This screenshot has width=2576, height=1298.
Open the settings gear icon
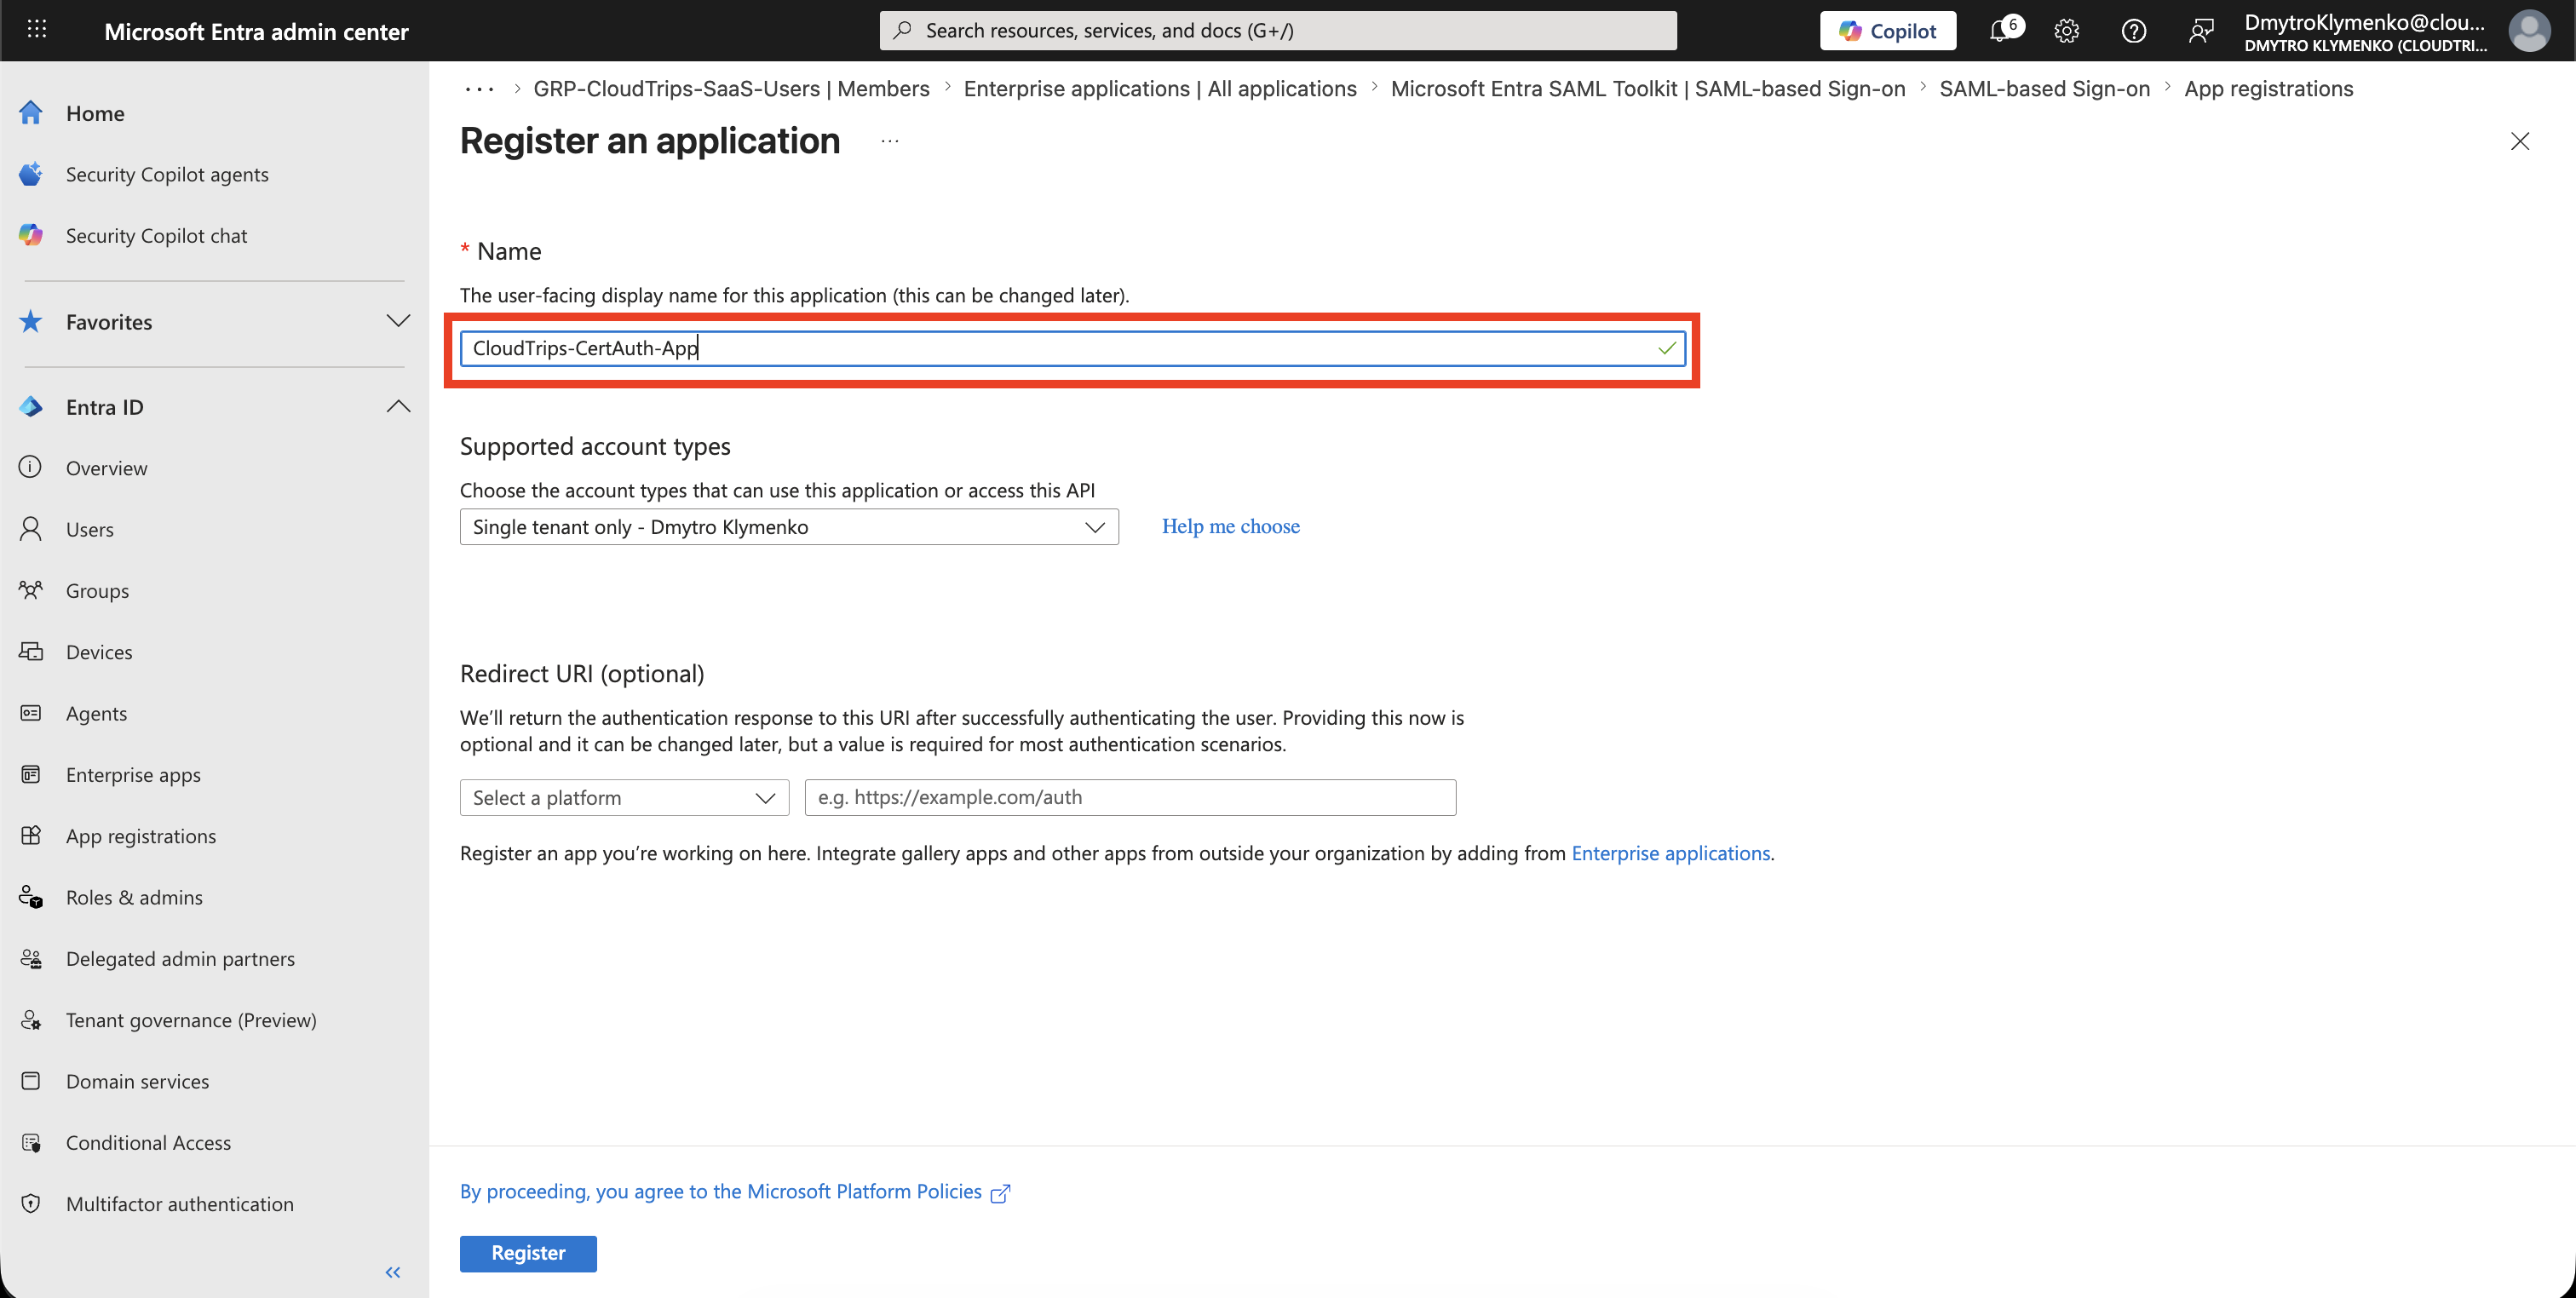(2067, 31)
